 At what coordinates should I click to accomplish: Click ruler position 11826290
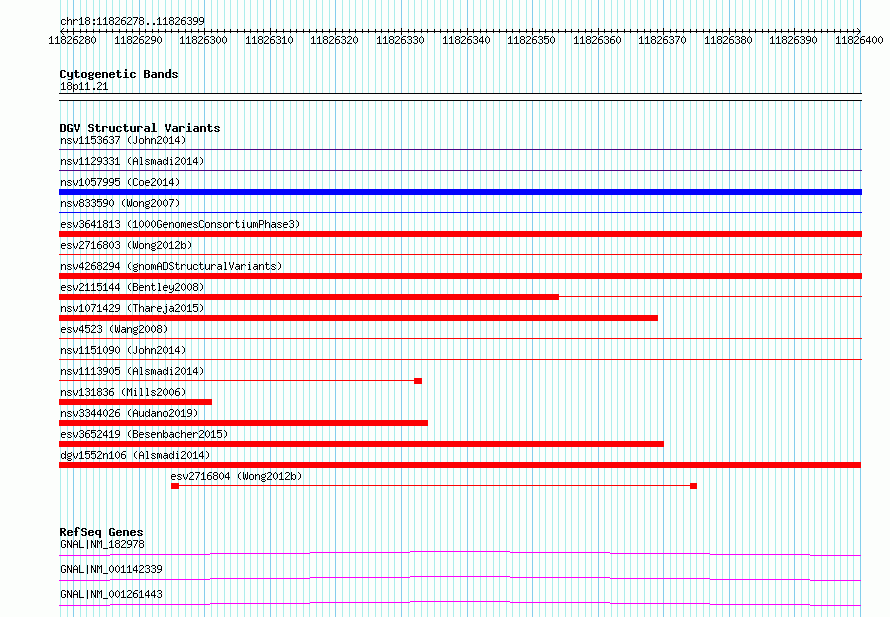click(138, 40)
